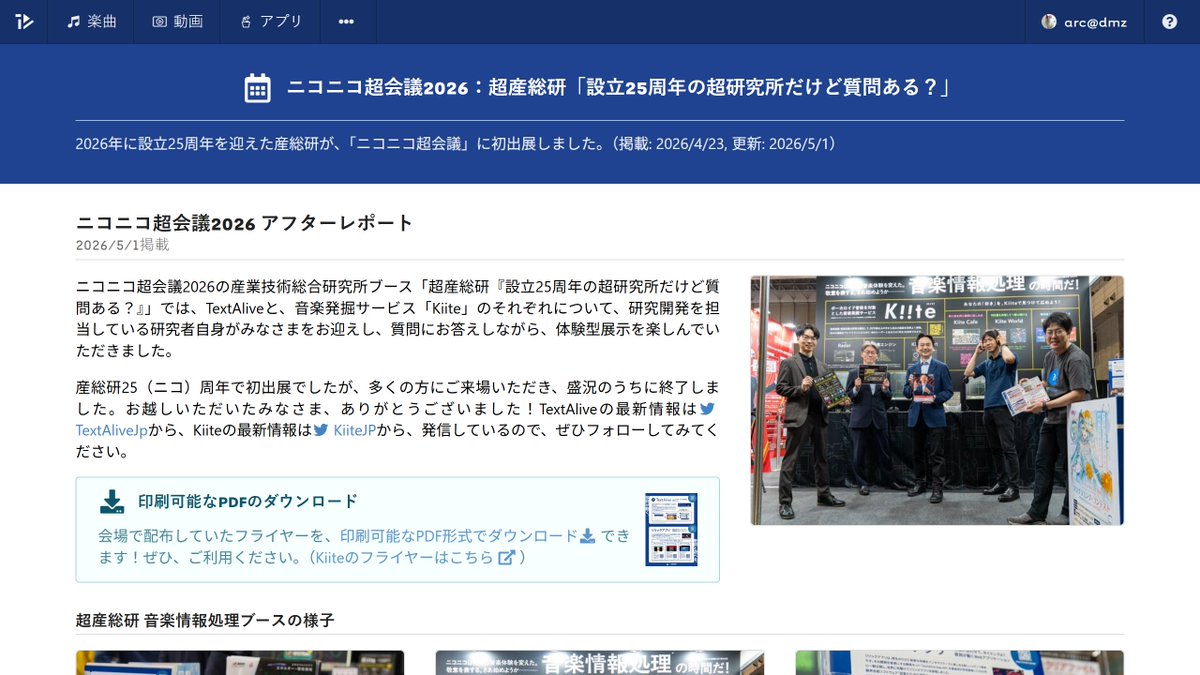Screen dimensions: 1200x675
Task: Click the 印刷可能なPDFのダウンロード heading
Action: pos(248,501)
